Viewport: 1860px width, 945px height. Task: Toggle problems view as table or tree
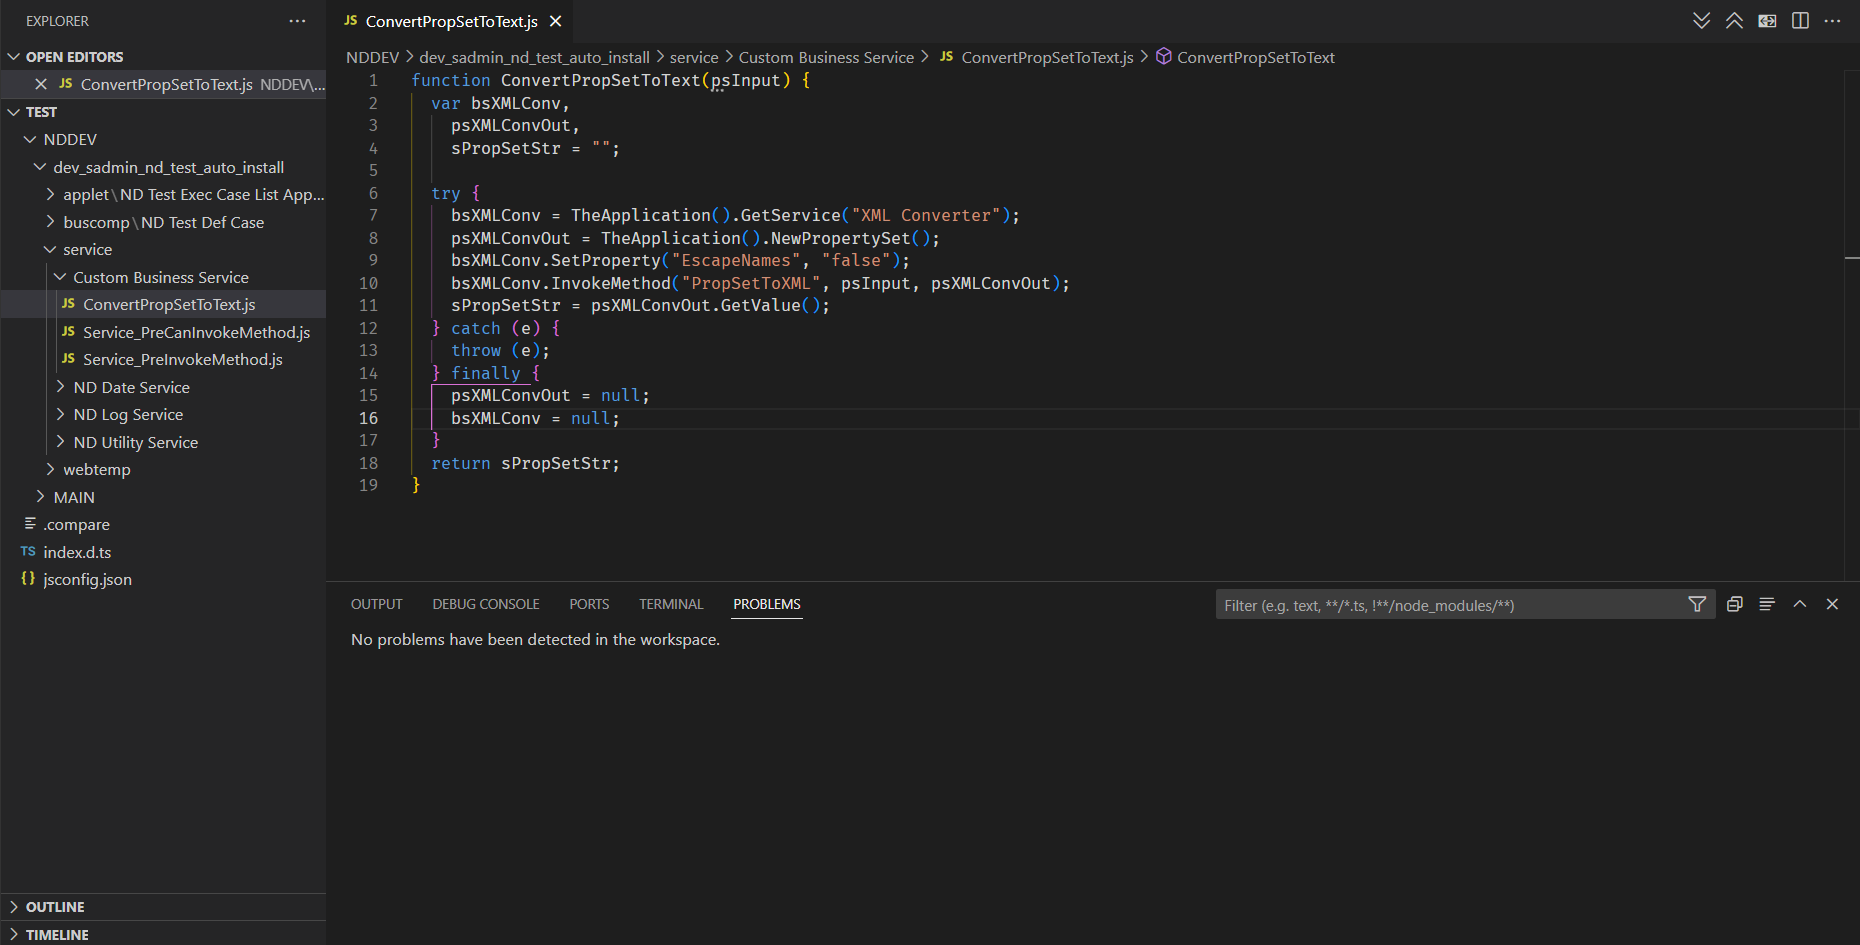[x=1767, y=604]
